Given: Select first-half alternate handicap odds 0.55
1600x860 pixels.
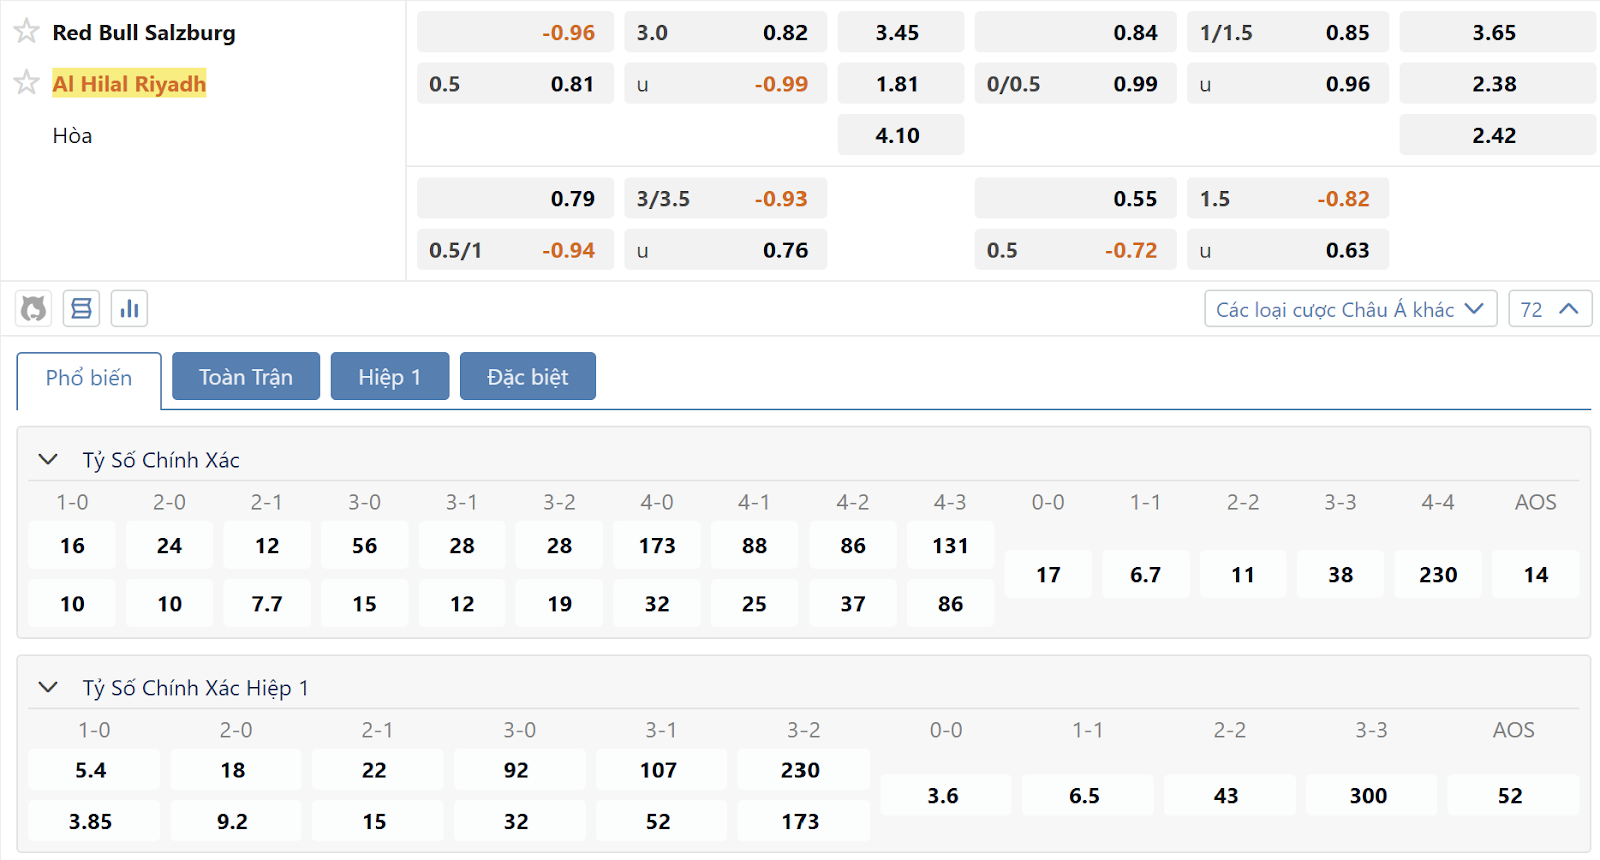Looking at the screenshot, I should (x=1075, y=198).
